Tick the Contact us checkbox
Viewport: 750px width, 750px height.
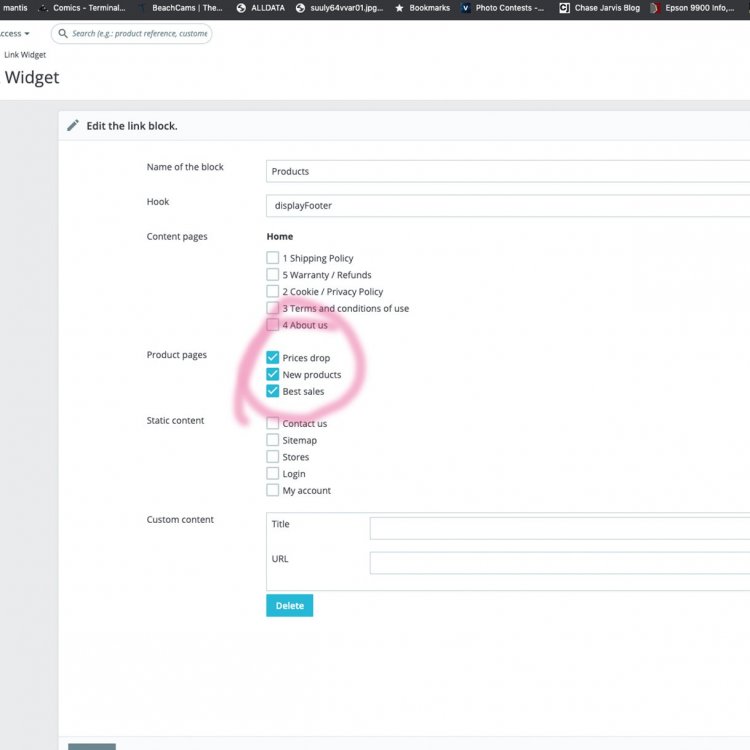(x=273, y=423)
